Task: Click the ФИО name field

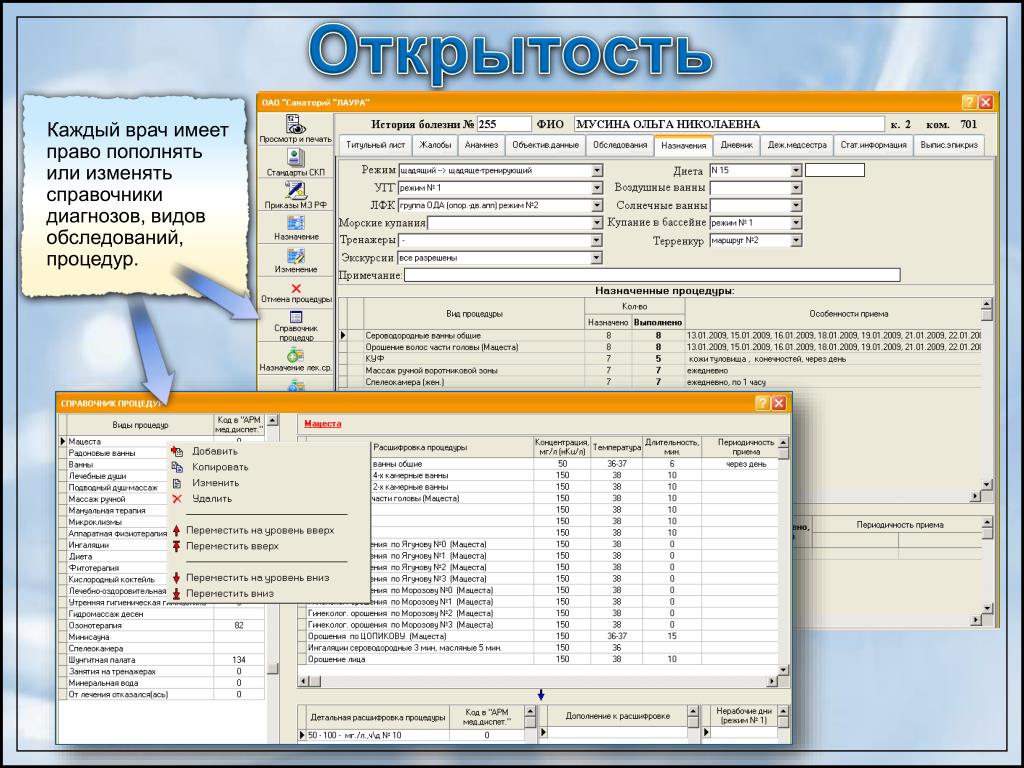Action: click(x=728, y=124)
